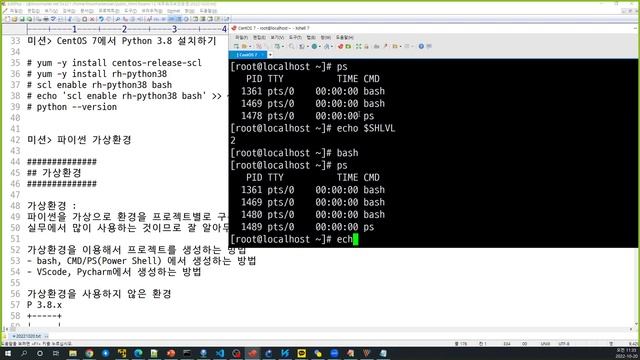Click the blue help icon in Xshell toolbar
Screen dimensions: 640x360
pos(421,46)
